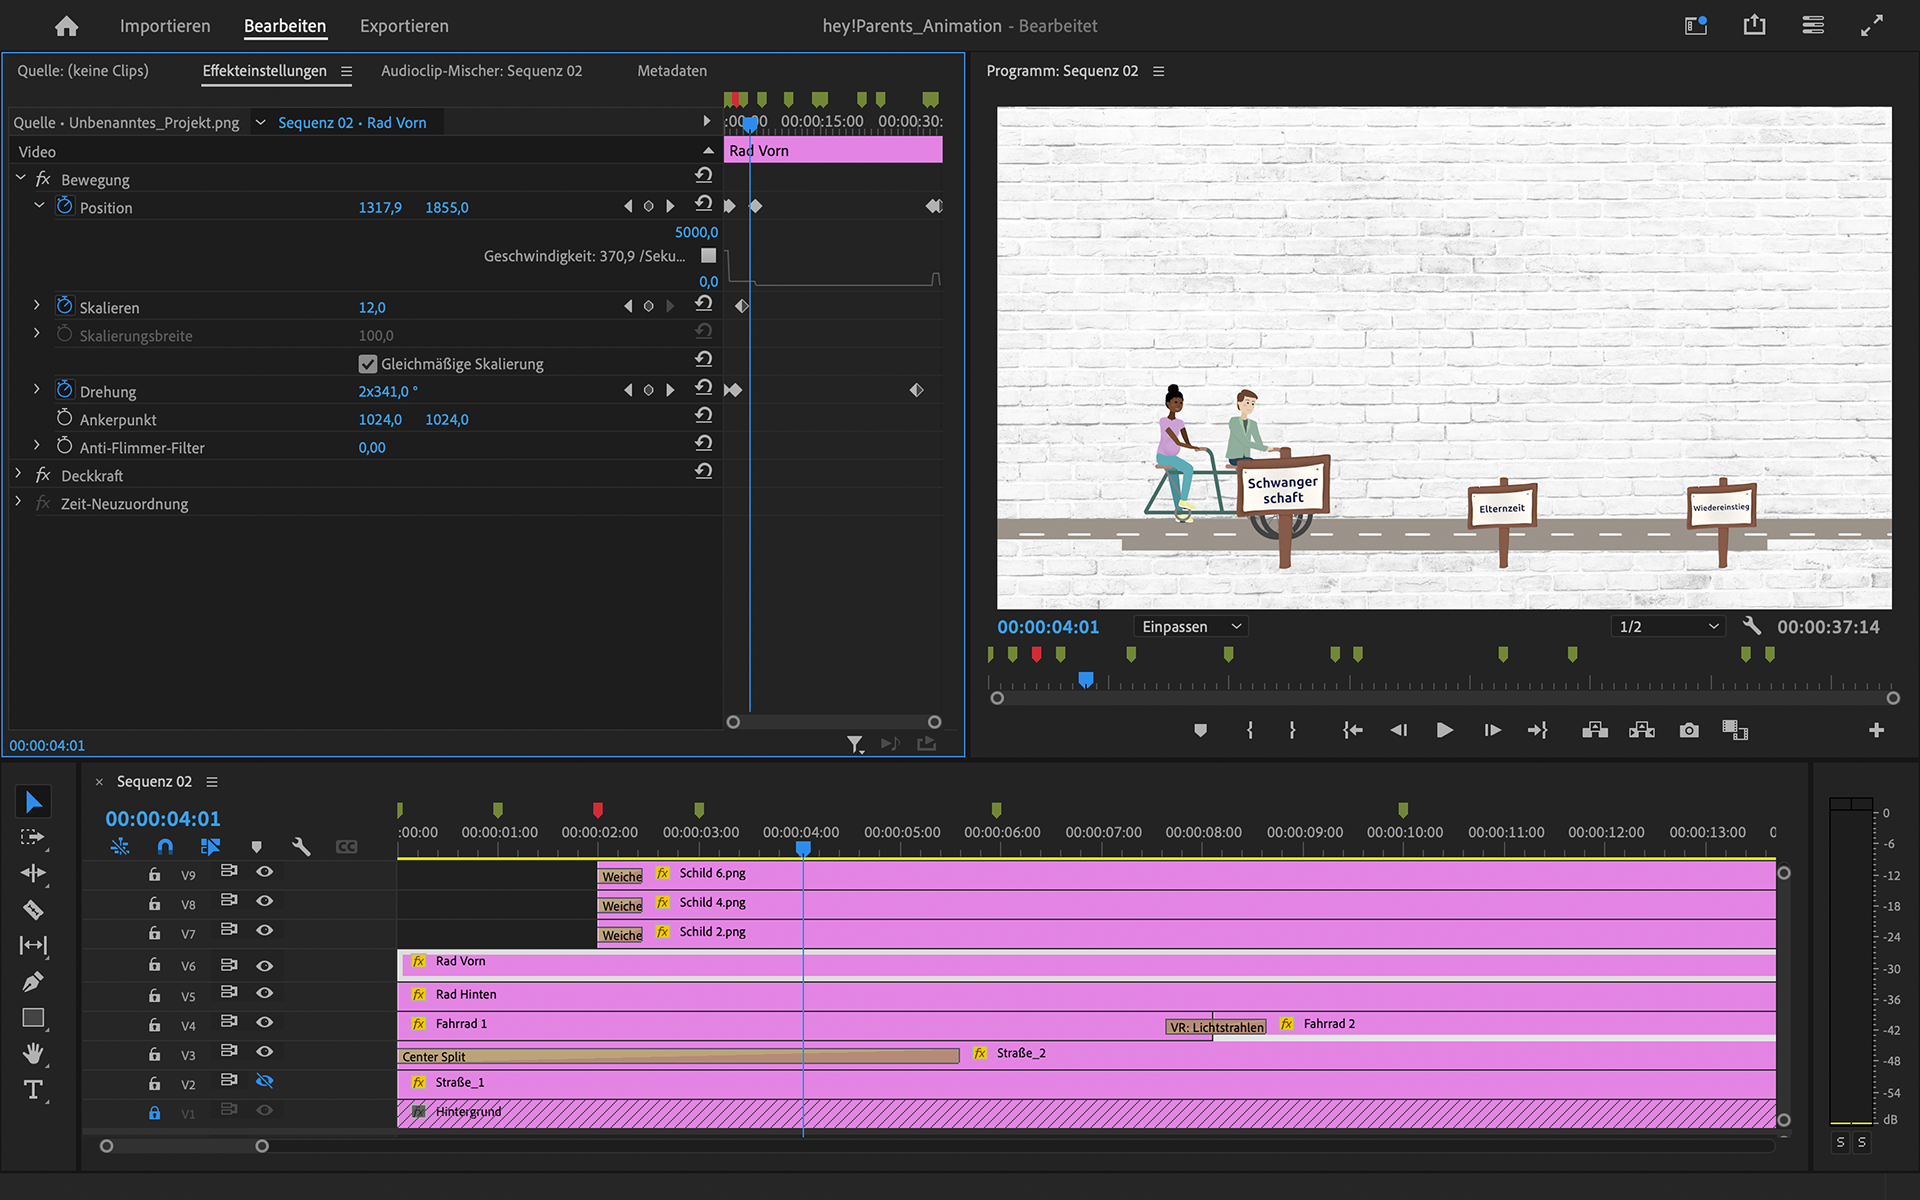The image size is (1920, 1200).
Task: Open the Metadaten panel tab
Action: pyautogui.click(x=672, y=71)
